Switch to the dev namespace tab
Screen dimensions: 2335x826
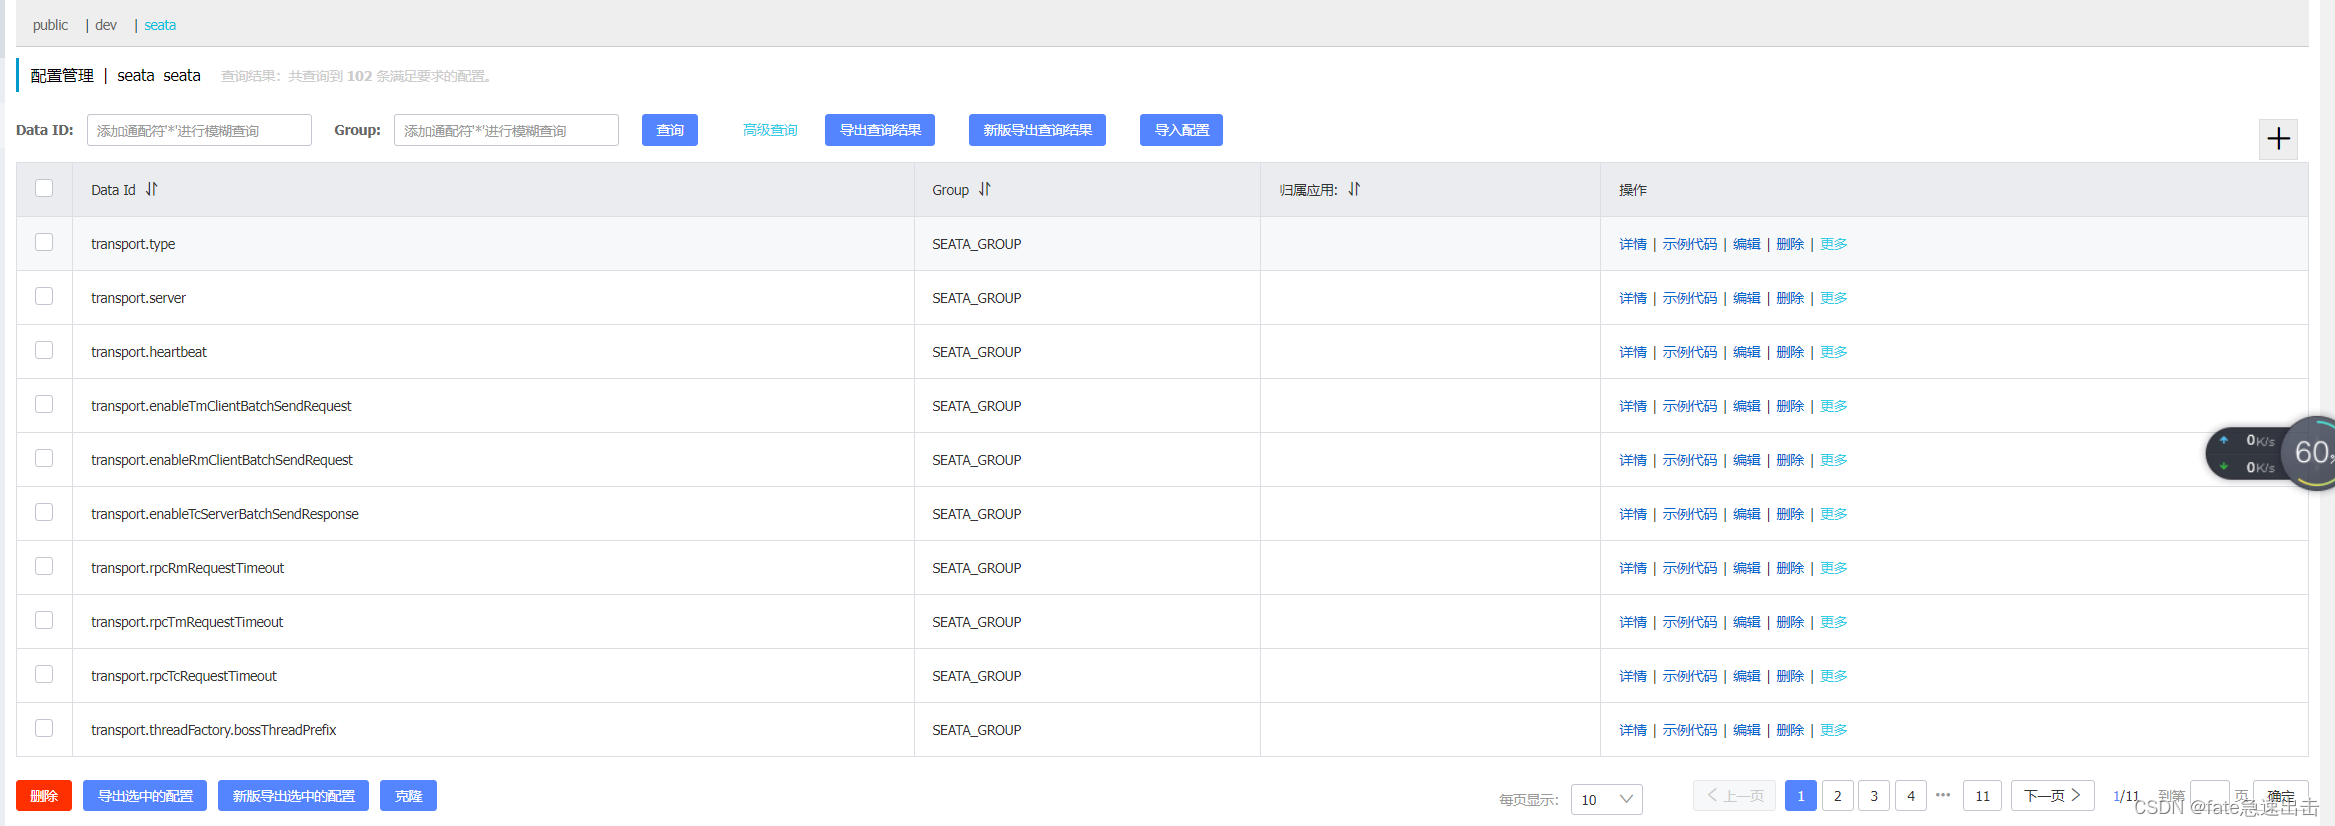click(x=106, y=25)
